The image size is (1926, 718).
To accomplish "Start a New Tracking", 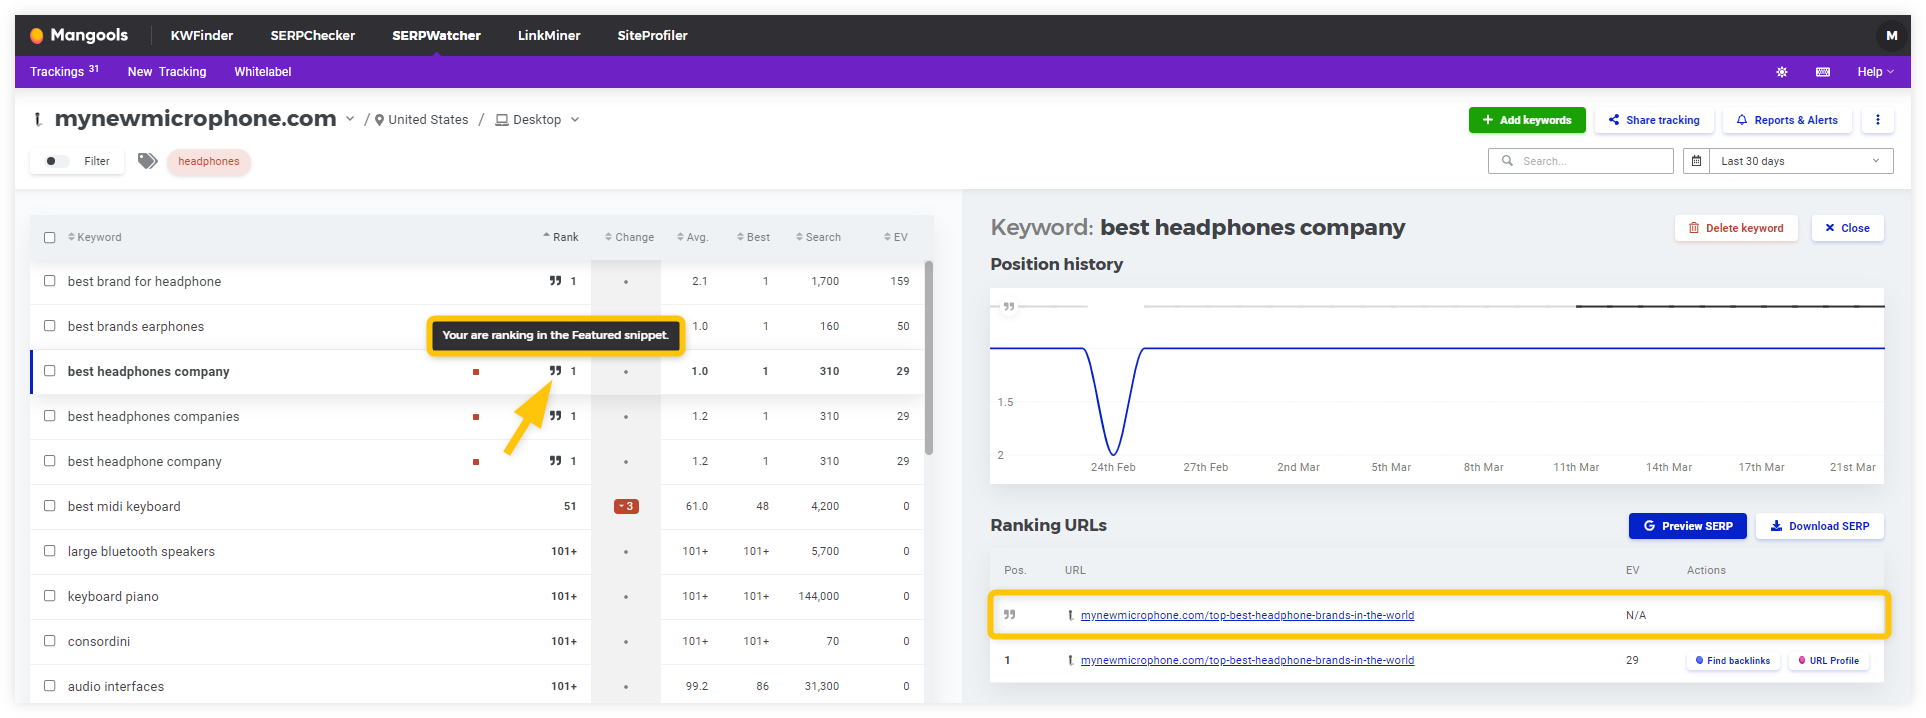I will click(167, 72).
